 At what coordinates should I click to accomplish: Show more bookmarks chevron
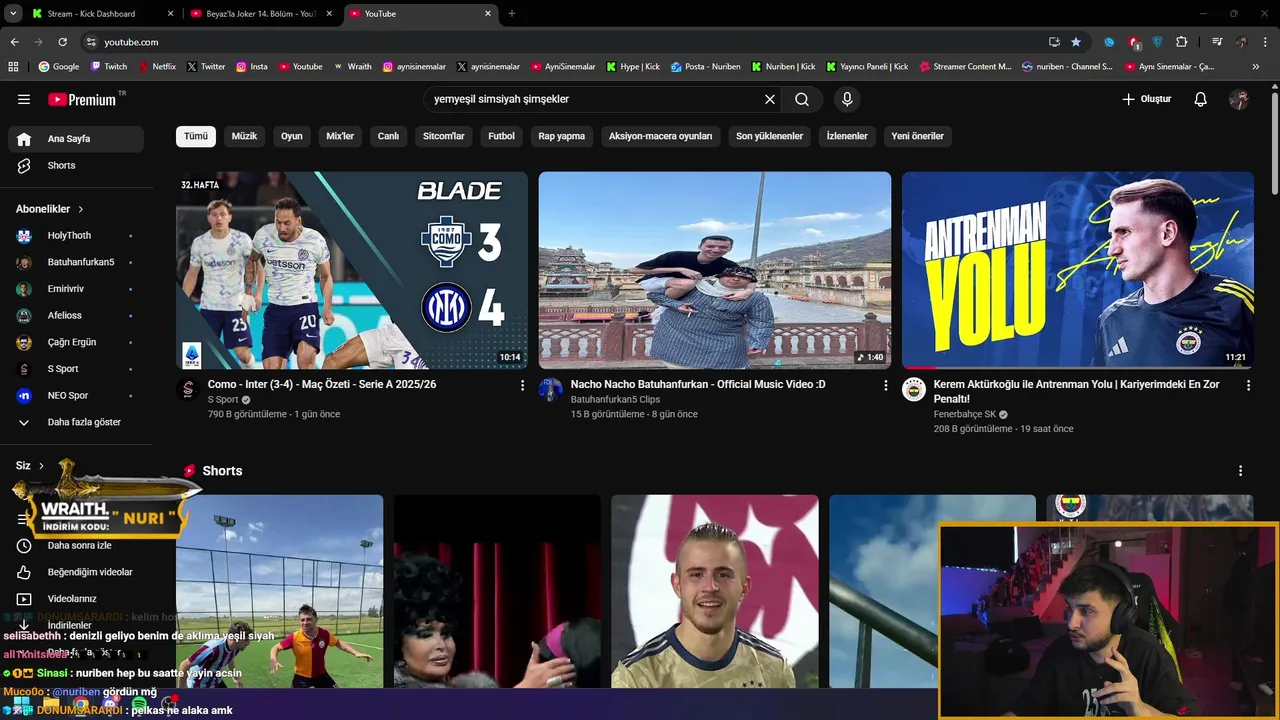(1256, 67)
